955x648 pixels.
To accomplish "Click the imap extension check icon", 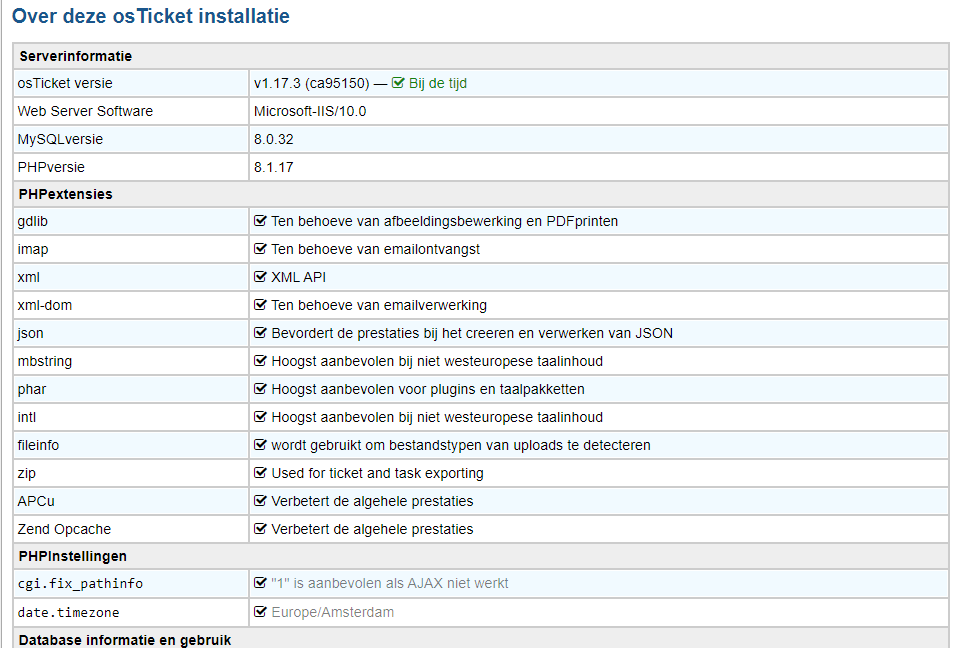I will coord(260,249).
